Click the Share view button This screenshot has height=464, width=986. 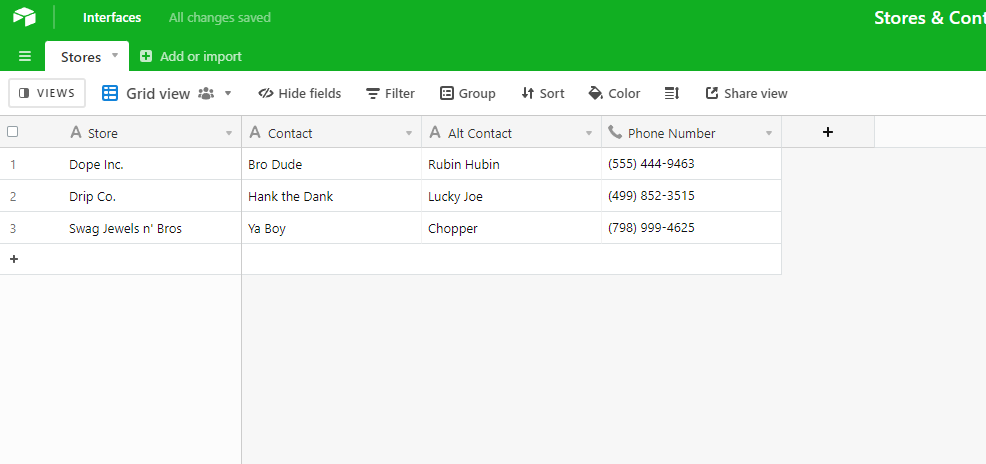pos(746,93)
